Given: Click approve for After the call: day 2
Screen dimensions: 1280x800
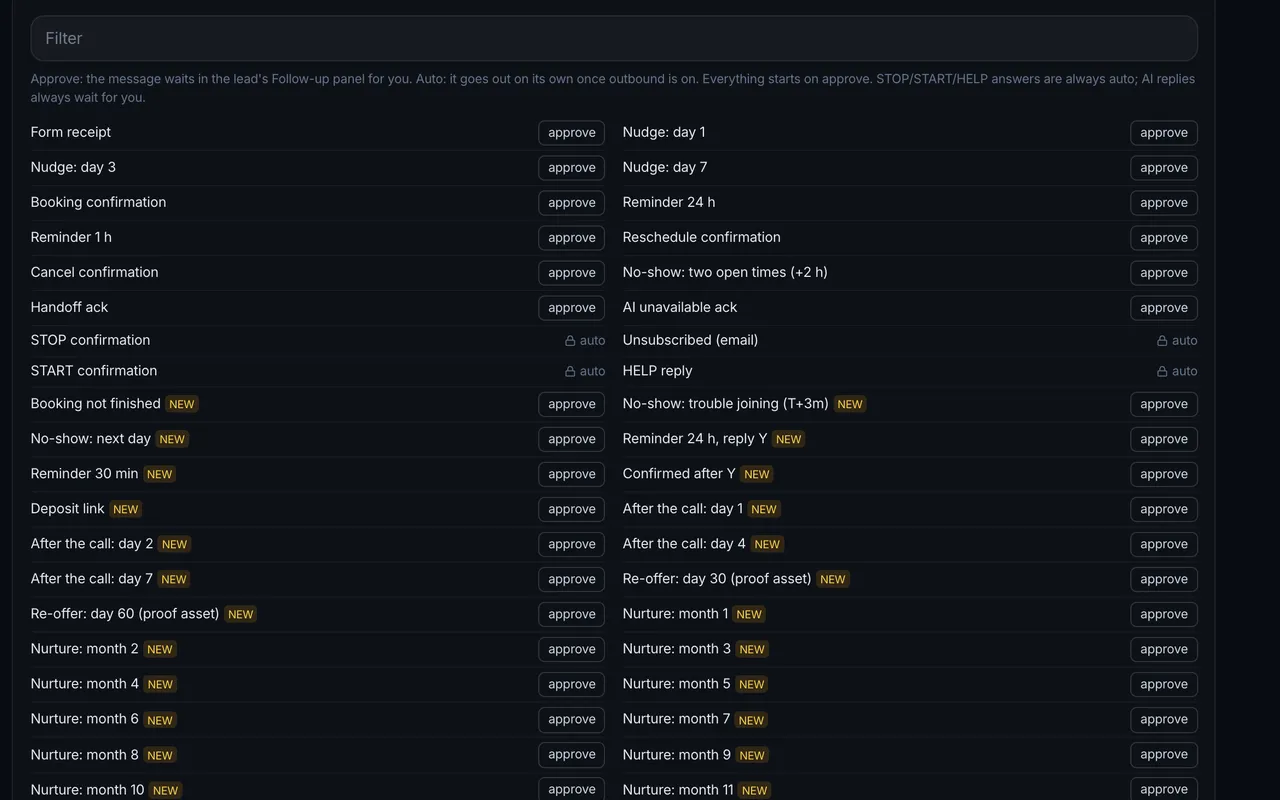Looking at the screenshot, I should (572, 544).
